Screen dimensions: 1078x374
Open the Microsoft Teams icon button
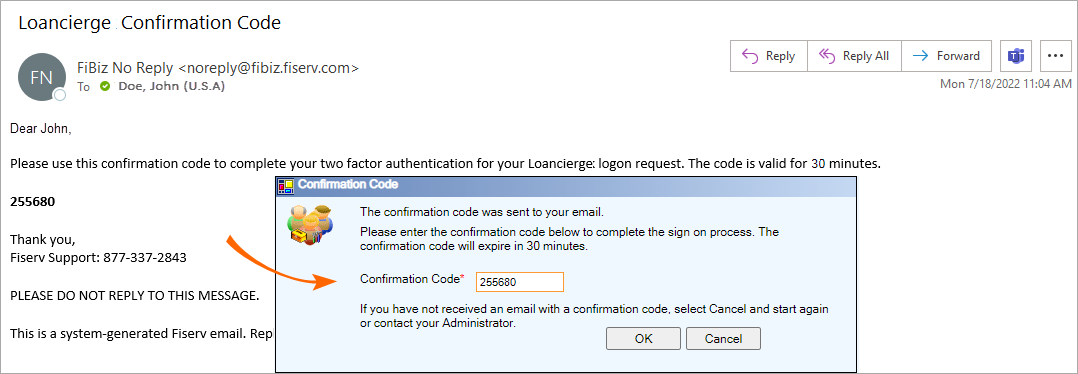[x=1015, y=56]
